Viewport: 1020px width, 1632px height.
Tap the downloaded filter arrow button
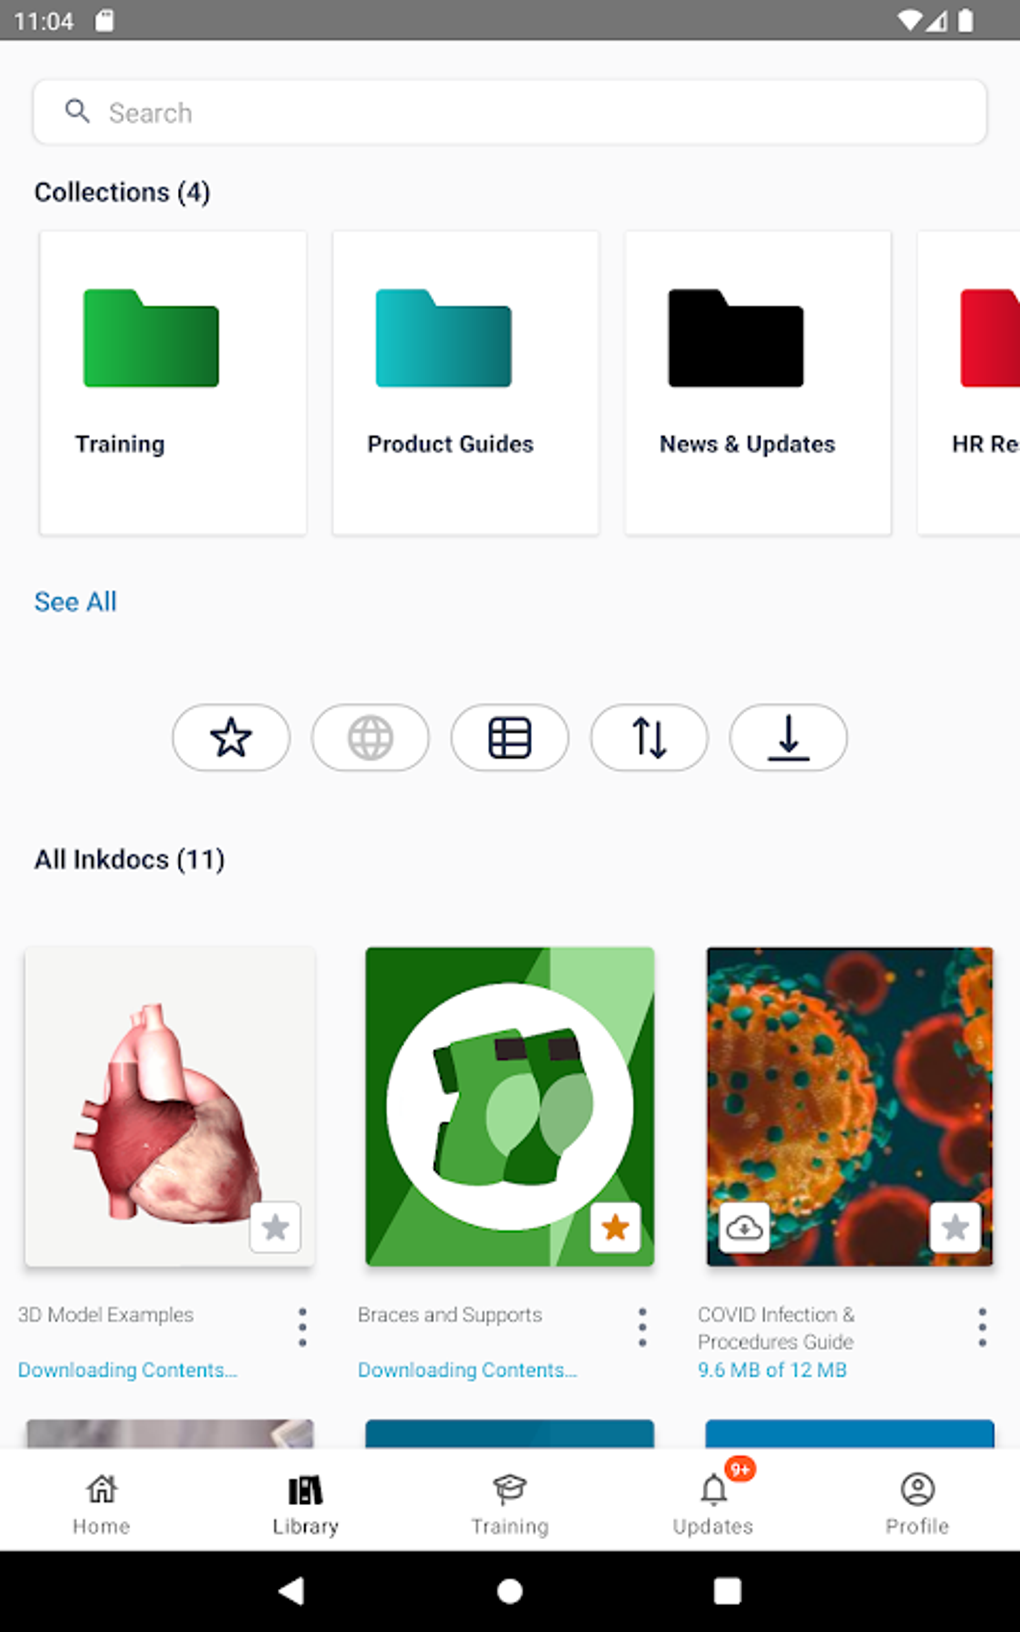(x=788, y=738)
